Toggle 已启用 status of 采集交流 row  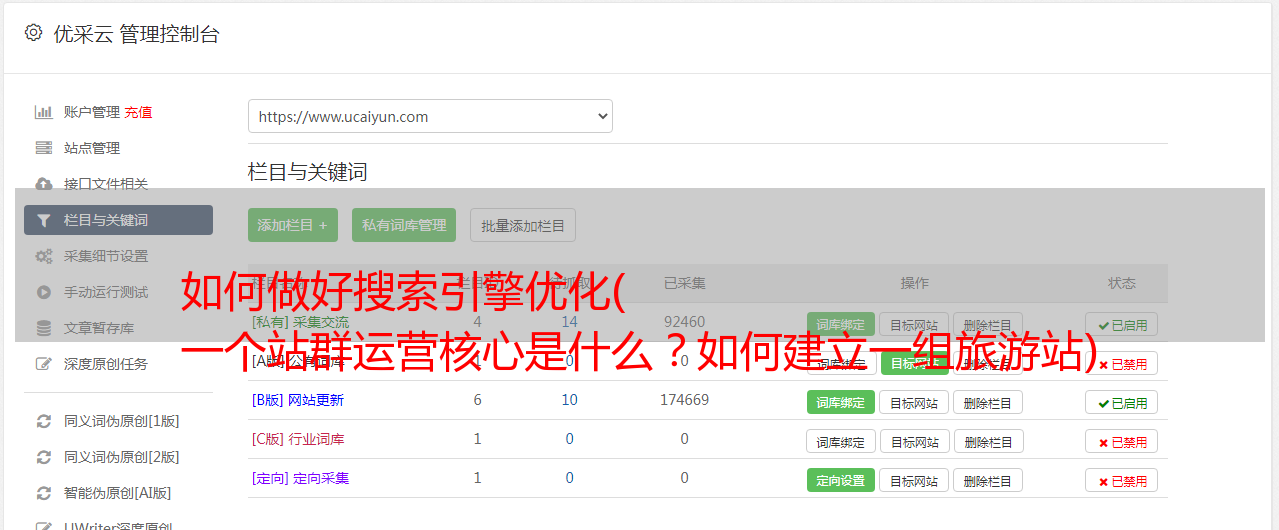point(1122,324)
